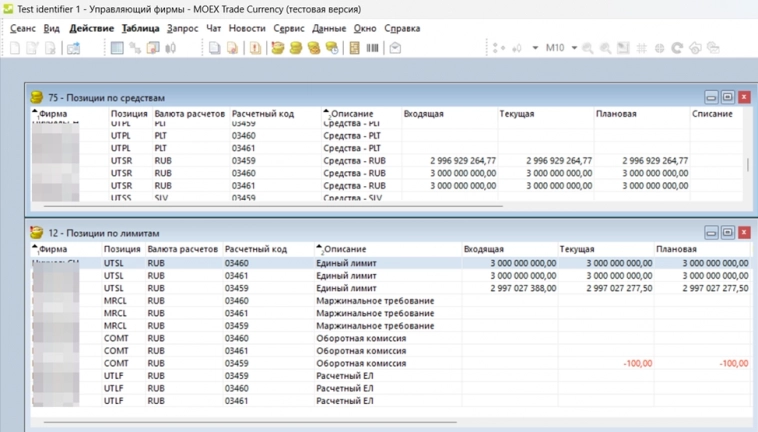Sort by Фирма column in limits window

[x=53, y=249]
